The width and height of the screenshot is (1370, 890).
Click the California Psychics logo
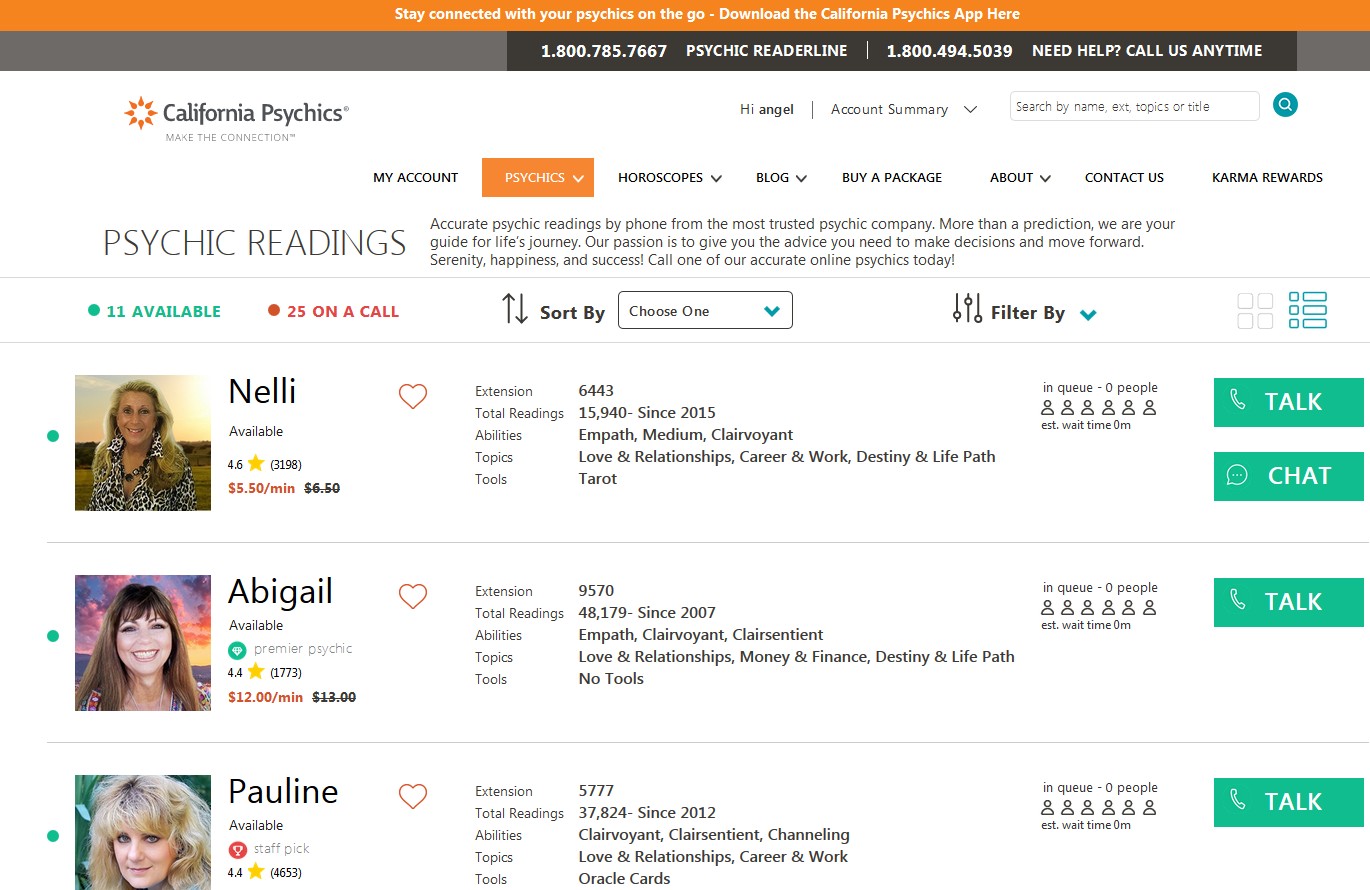(236, 119)
